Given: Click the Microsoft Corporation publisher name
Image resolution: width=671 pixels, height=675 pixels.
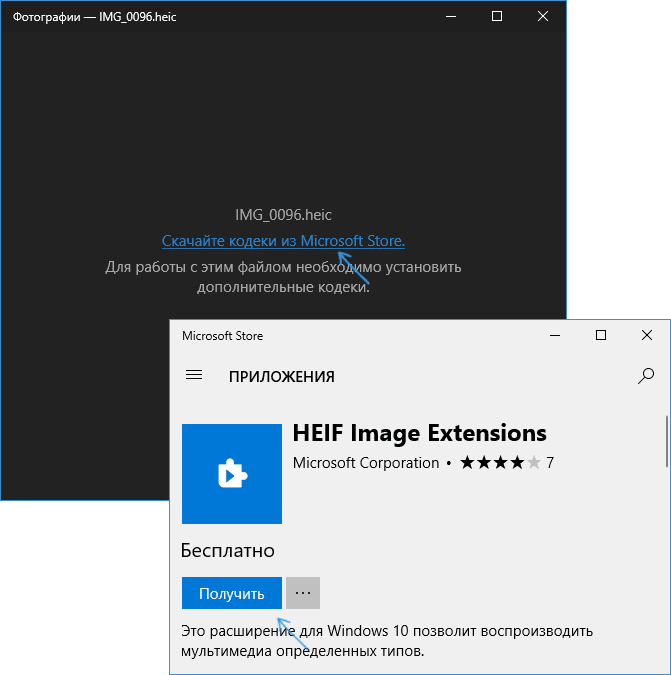Looking at the screenshot, I should [x=366, y=463].
